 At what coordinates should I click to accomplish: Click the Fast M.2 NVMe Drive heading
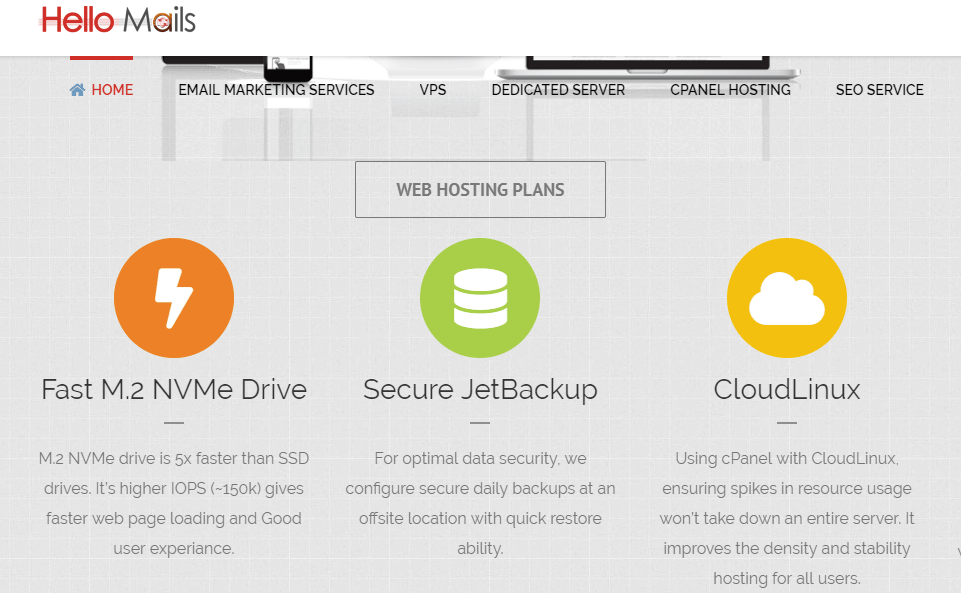point(174,389)
